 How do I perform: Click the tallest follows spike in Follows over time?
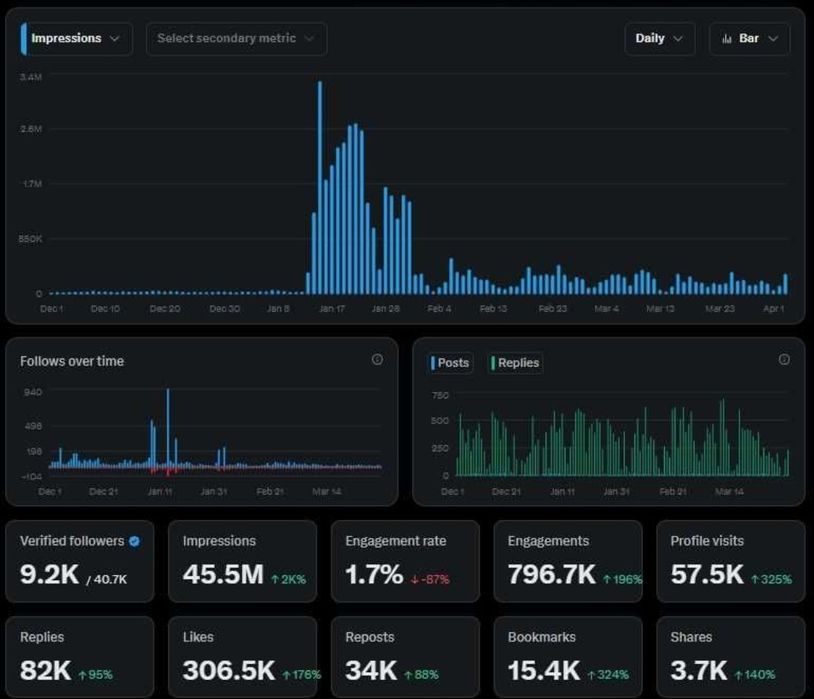pos(168,428)
